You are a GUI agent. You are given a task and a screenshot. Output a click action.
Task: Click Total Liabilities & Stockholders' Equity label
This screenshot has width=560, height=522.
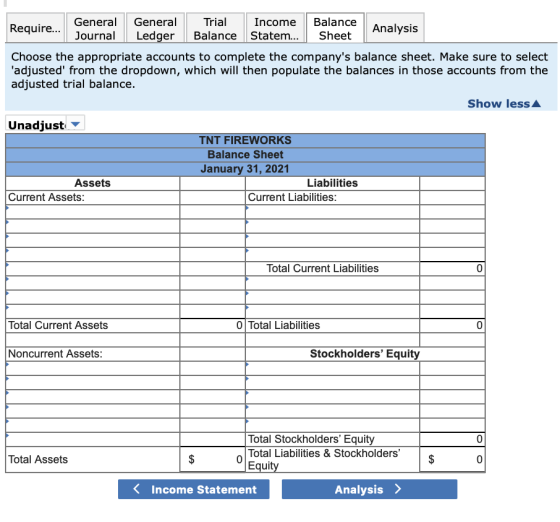point(324,459)
